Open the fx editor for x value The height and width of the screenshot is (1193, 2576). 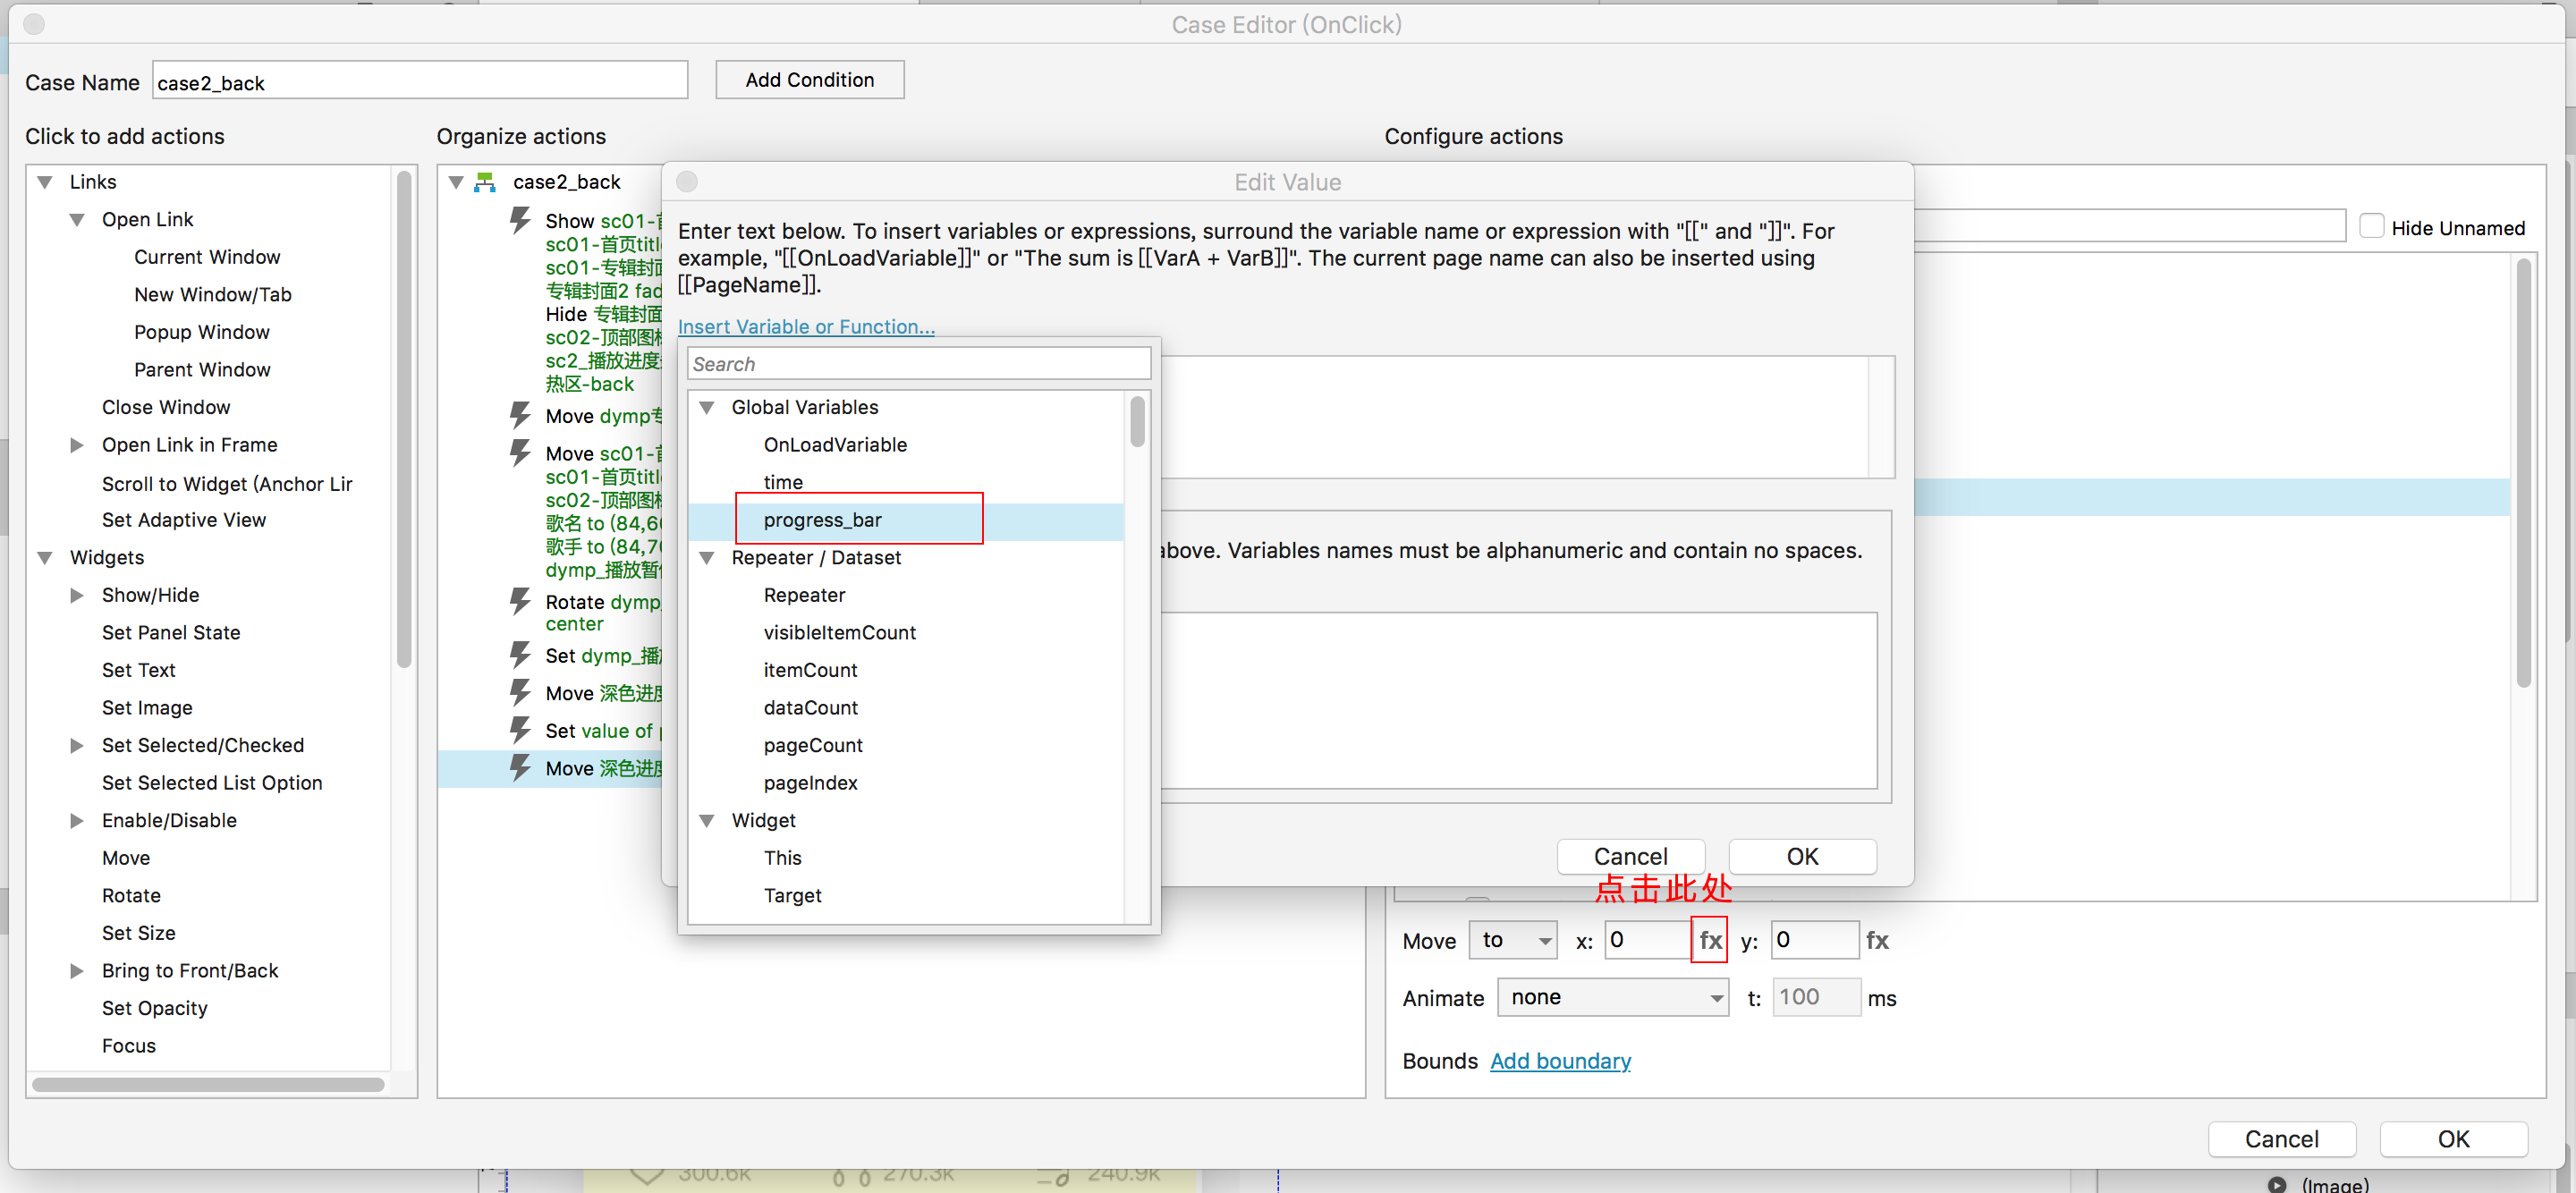pos(1709,940)
